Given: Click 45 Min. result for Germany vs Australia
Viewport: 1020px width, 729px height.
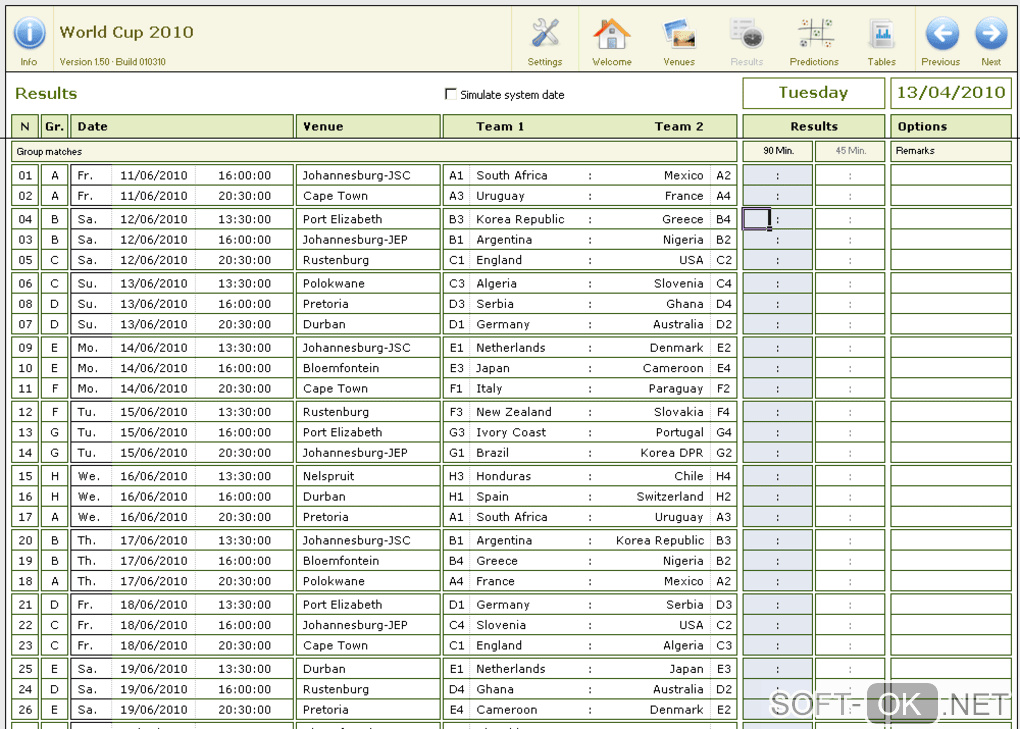Looking at the screenshot, I should tap(850, 325).
